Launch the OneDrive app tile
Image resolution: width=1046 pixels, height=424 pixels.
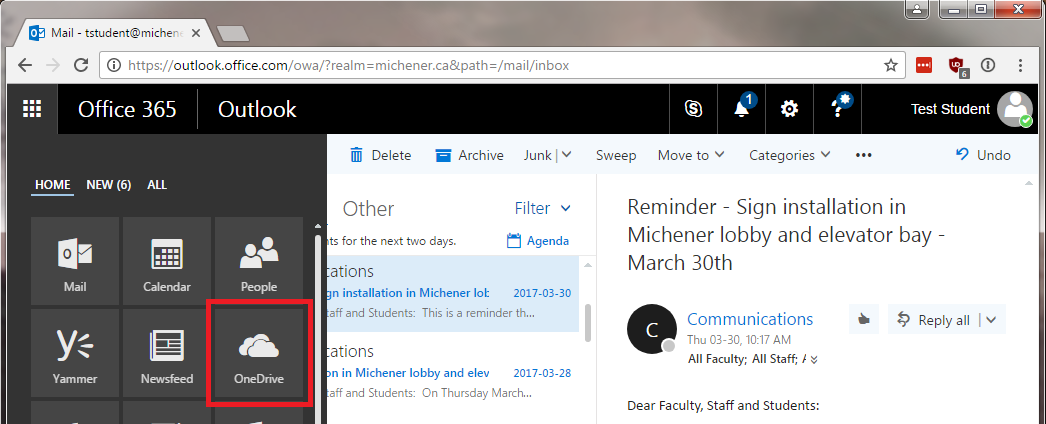click(259, 353)
